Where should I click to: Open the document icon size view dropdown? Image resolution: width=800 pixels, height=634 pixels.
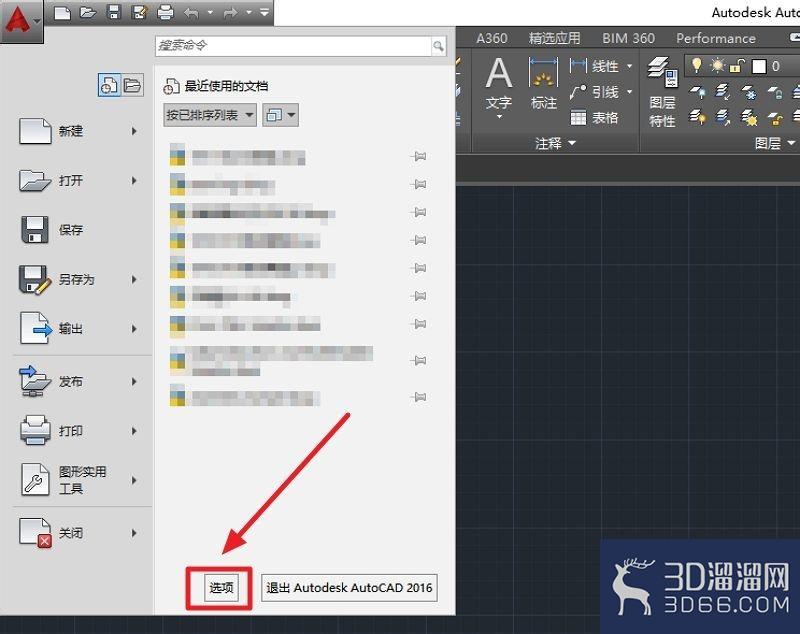pos(280,115)
